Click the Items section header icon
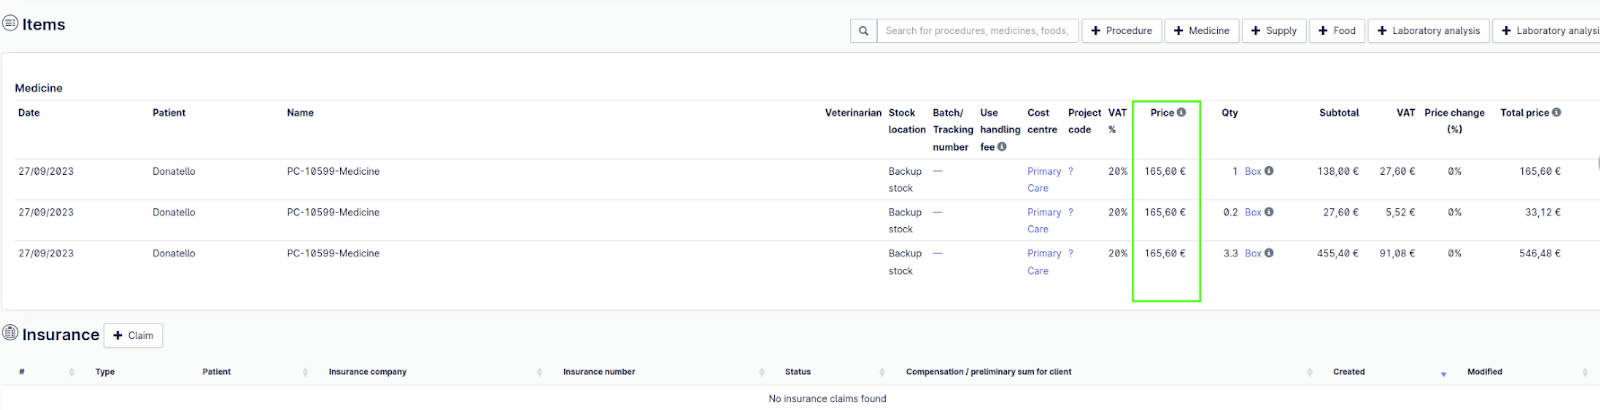1600x410 pixels. click(10, 23)
